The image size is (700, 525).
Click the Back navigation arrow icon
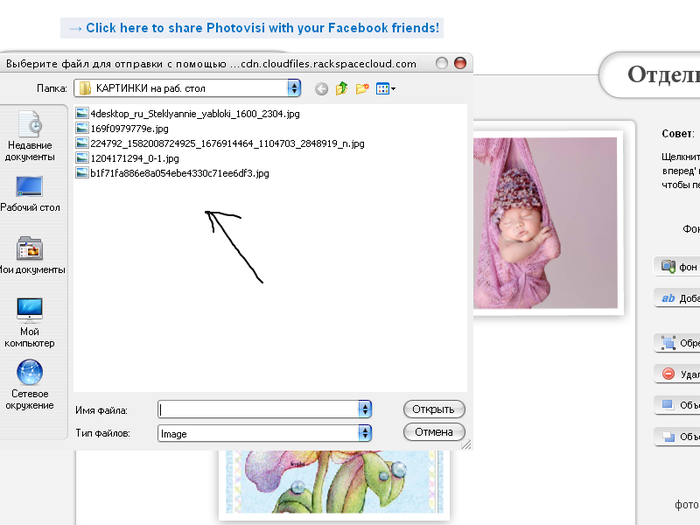pyautogui.click(x=321, y=89)
